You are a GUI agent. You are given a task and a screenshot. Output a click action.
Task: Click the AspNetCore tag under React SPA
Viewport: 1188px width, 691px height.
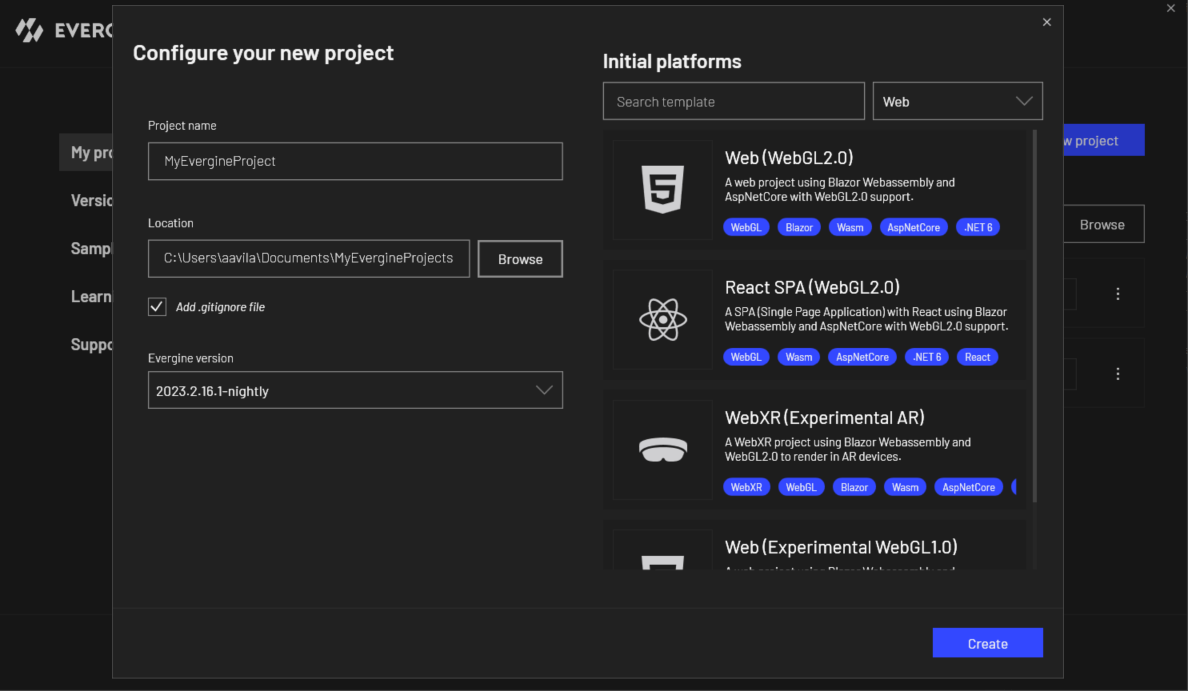point(862,357)
